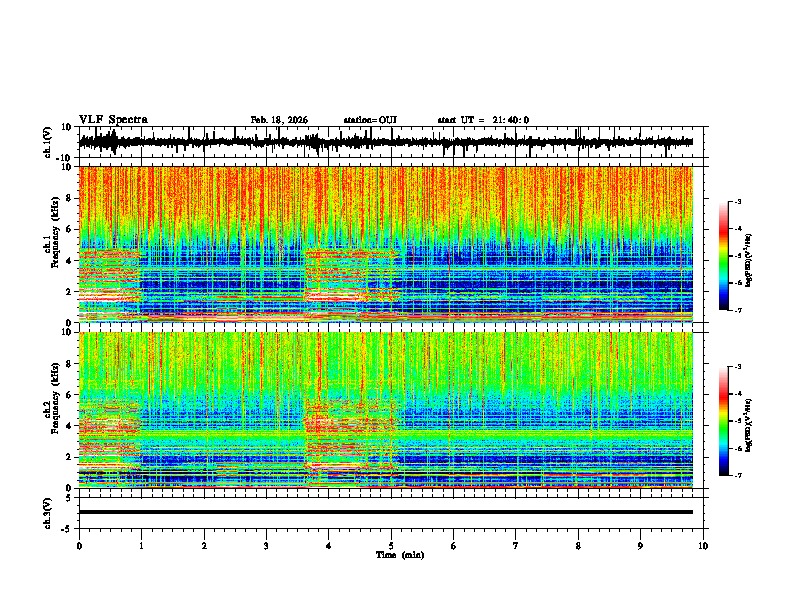792x612 pixels.
Task: Click the ch.1 "Frequency (kHz)" axis label
Action: (55, 232)
